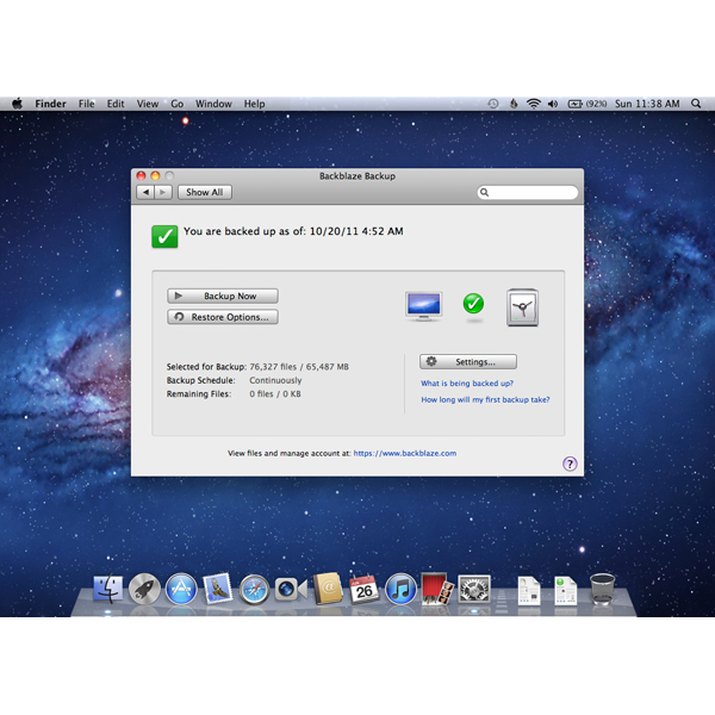Viewport: 715px width, 715px height.
Task: Open the backblaze.com link
Action: click(405, 453)
